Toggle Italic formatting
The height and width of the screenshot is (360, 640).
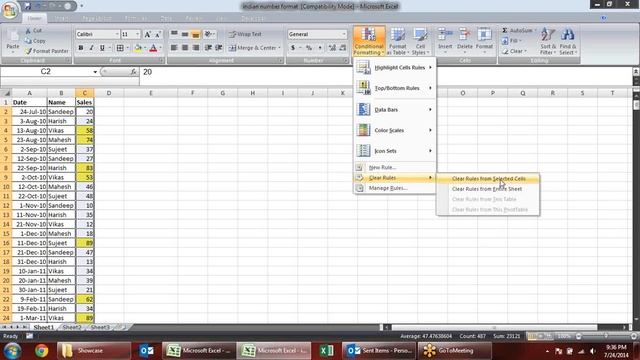[x=91, y=48]
